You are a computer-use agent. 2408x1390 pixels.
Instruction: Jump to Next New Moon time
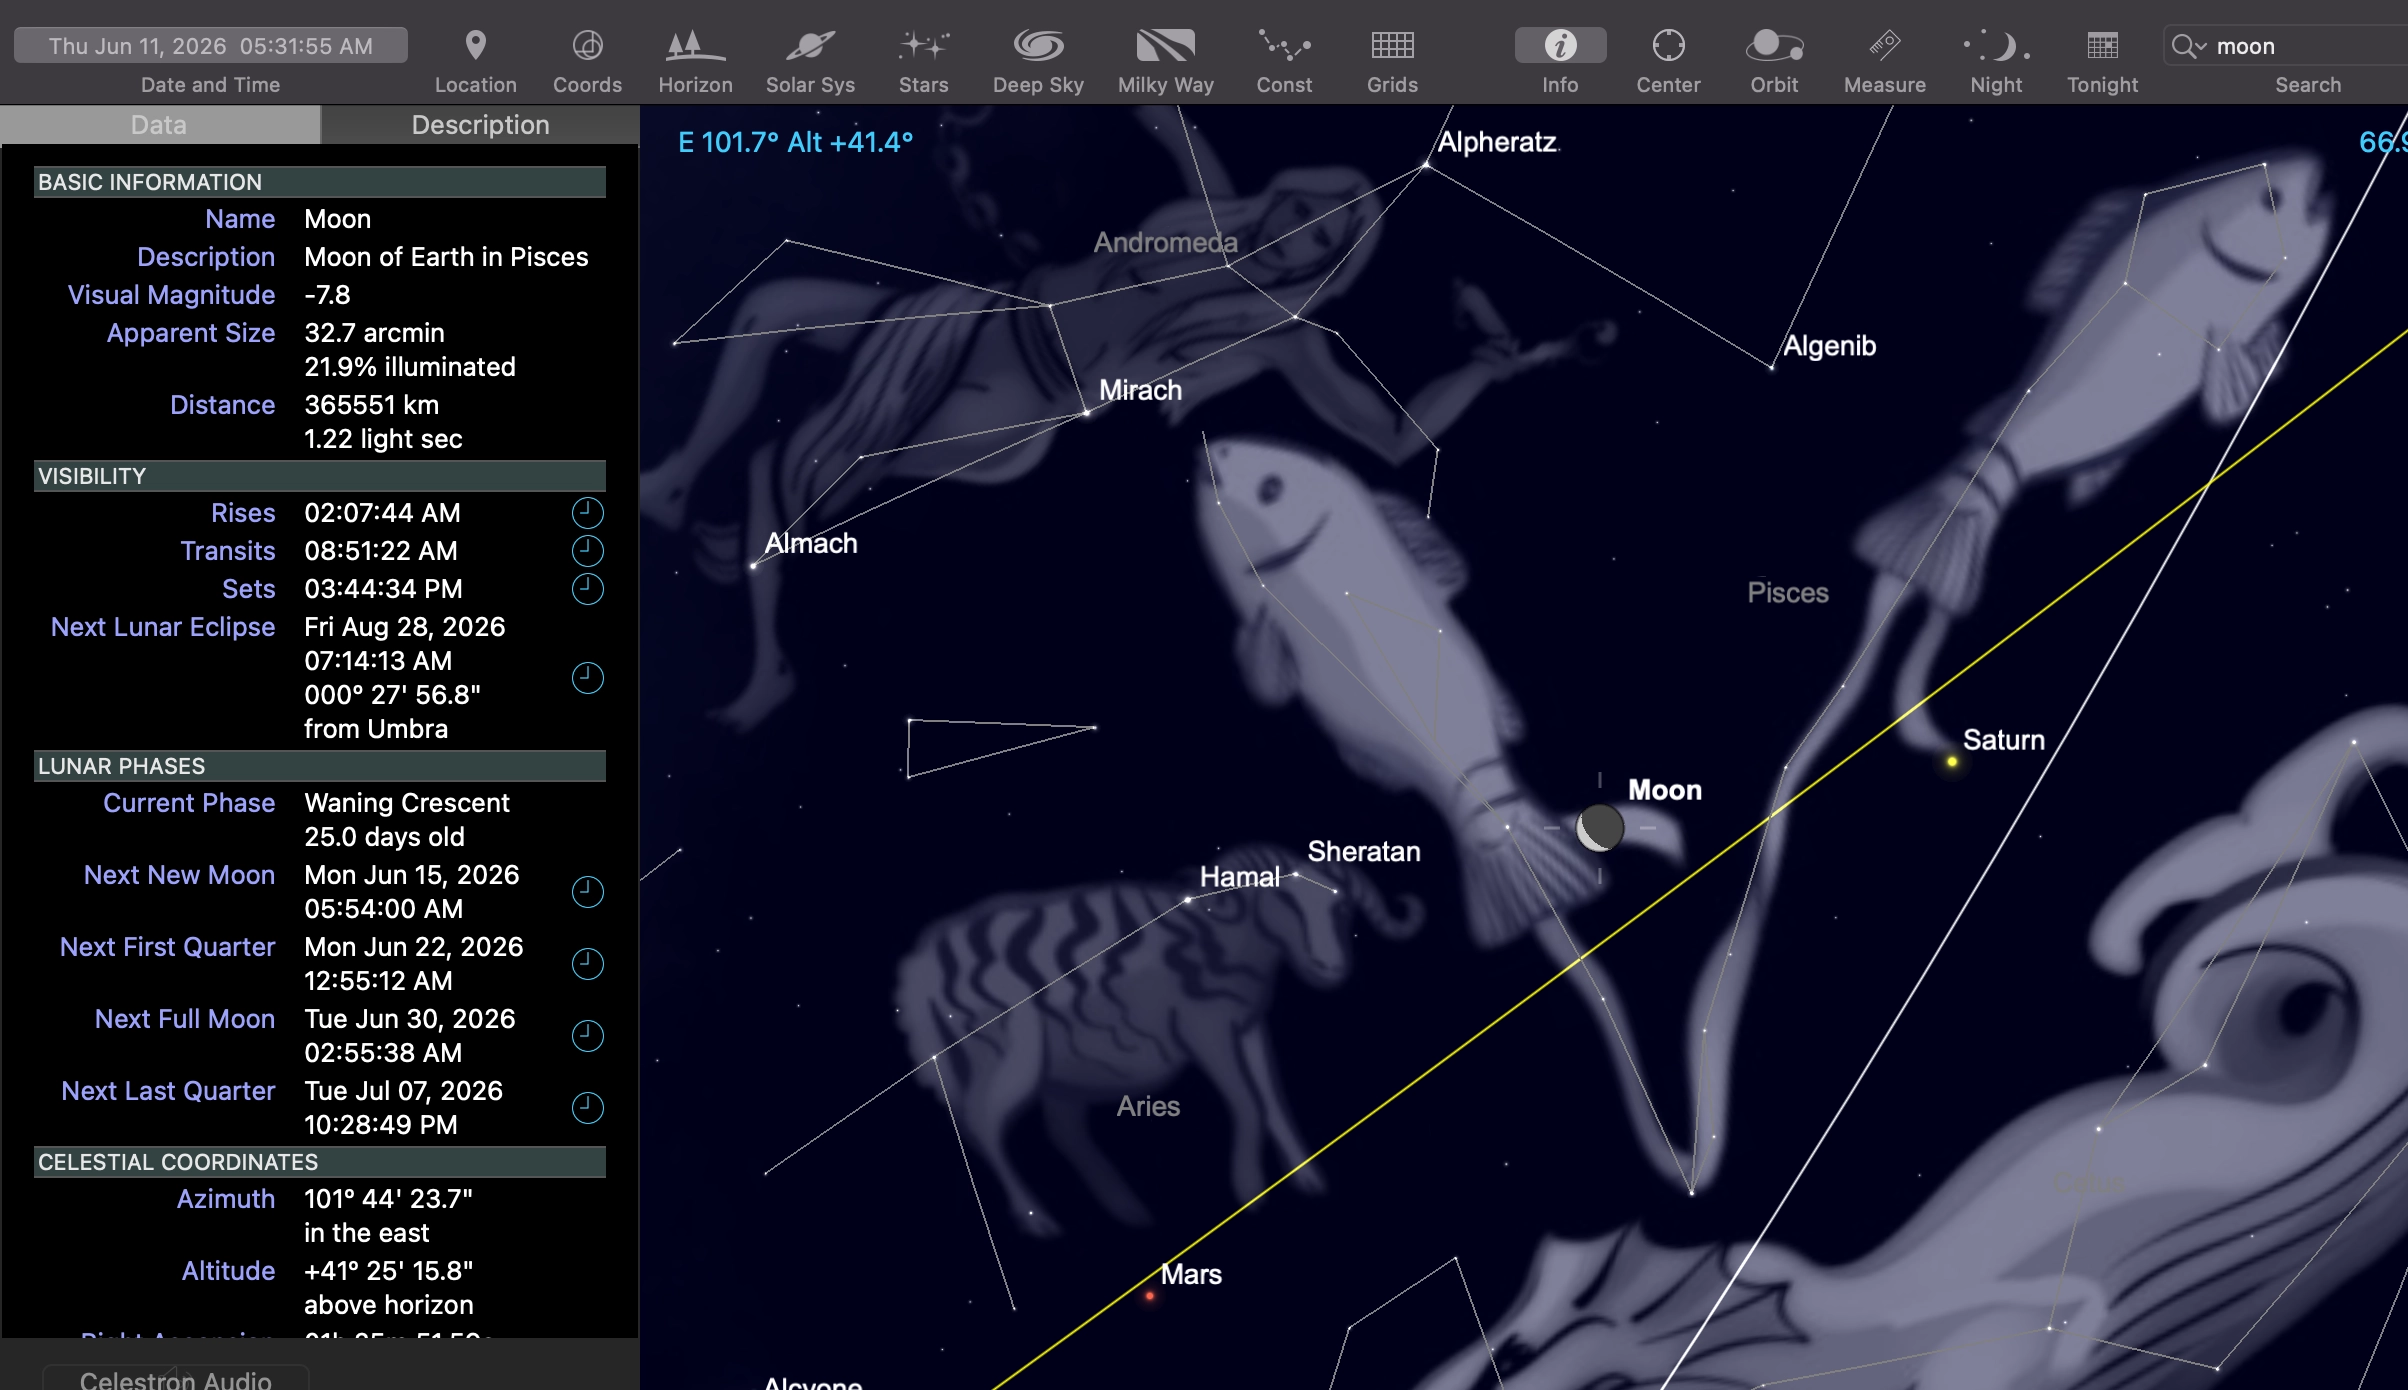coord(587,892)
